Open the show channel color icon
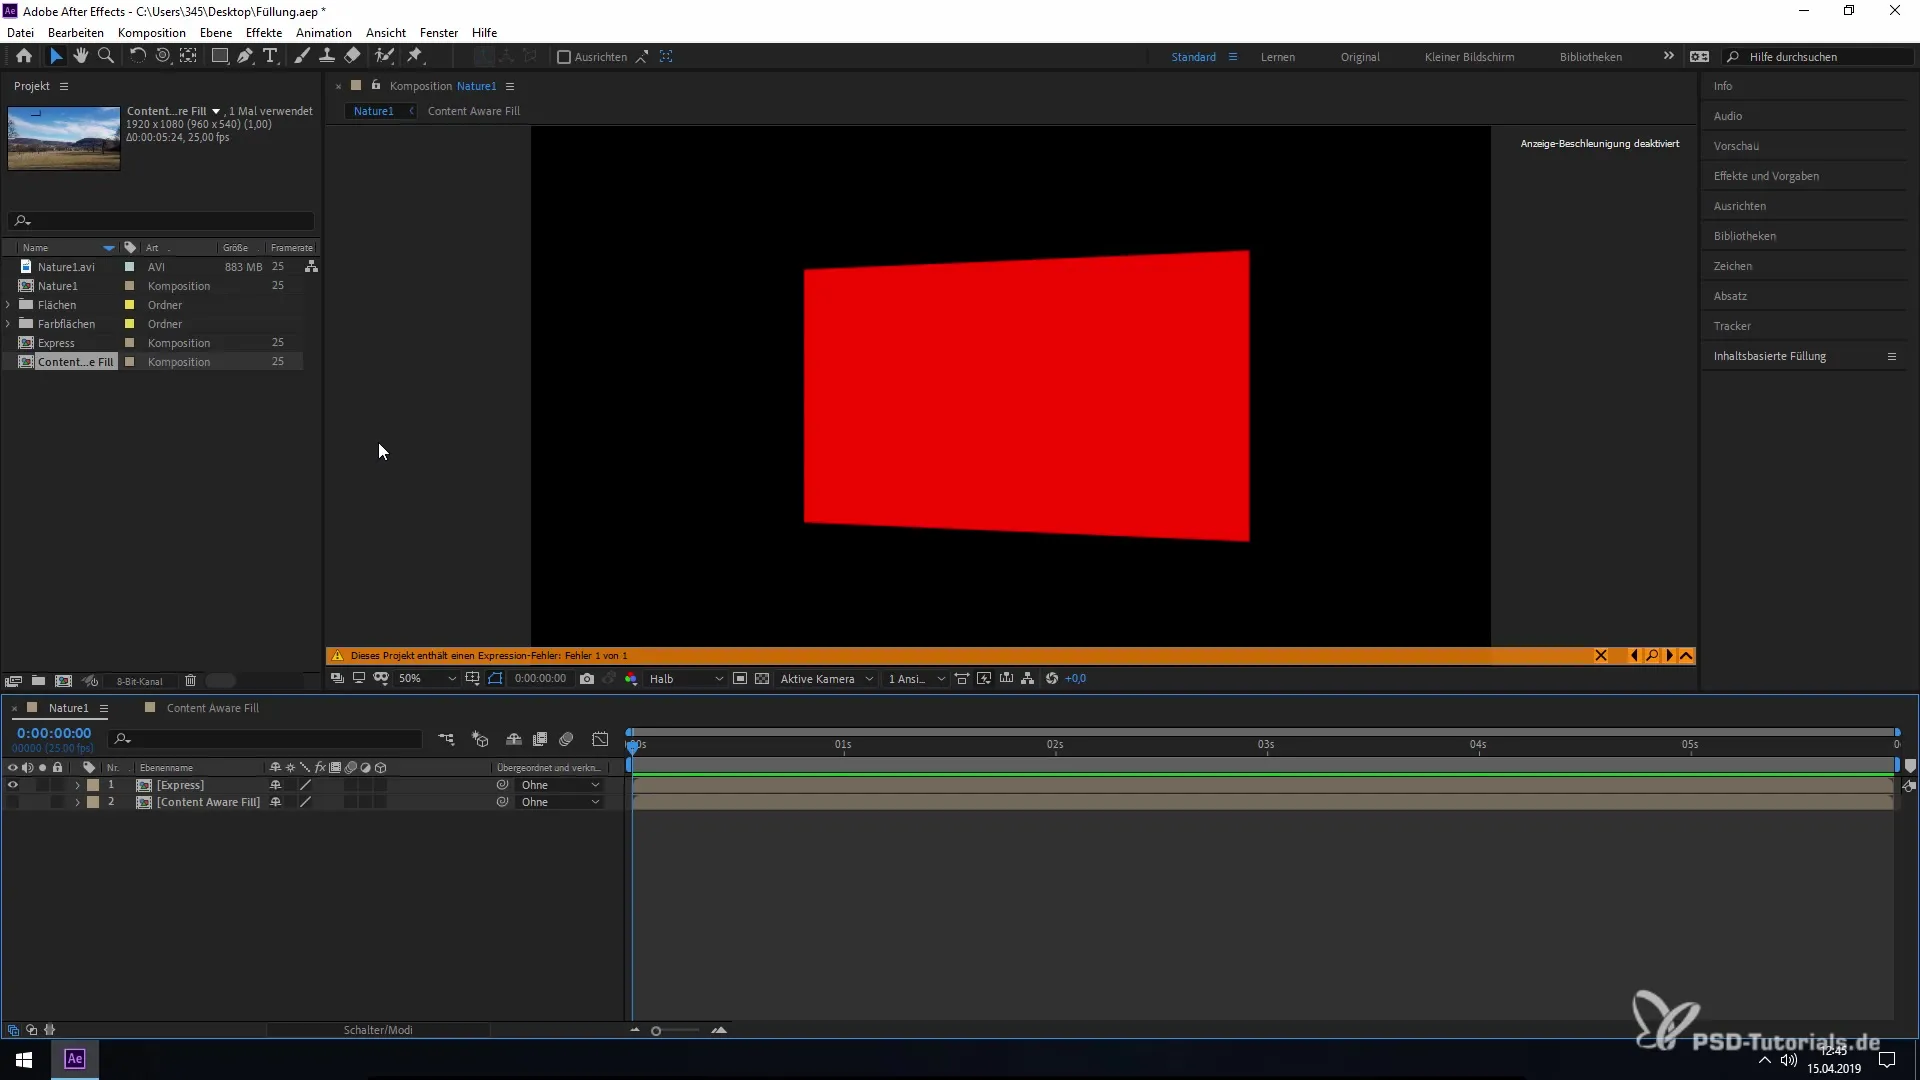 pyautogui.click(x=631, y=679)
